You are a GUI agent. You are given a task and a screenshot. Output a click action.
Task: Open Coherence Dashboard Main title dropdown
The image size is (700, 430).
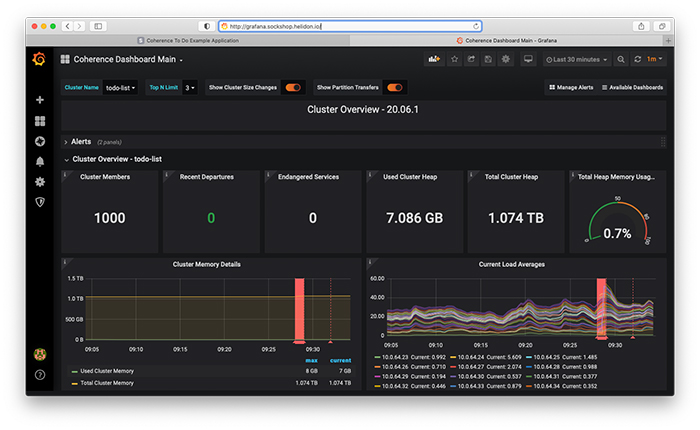click(128, 59)
